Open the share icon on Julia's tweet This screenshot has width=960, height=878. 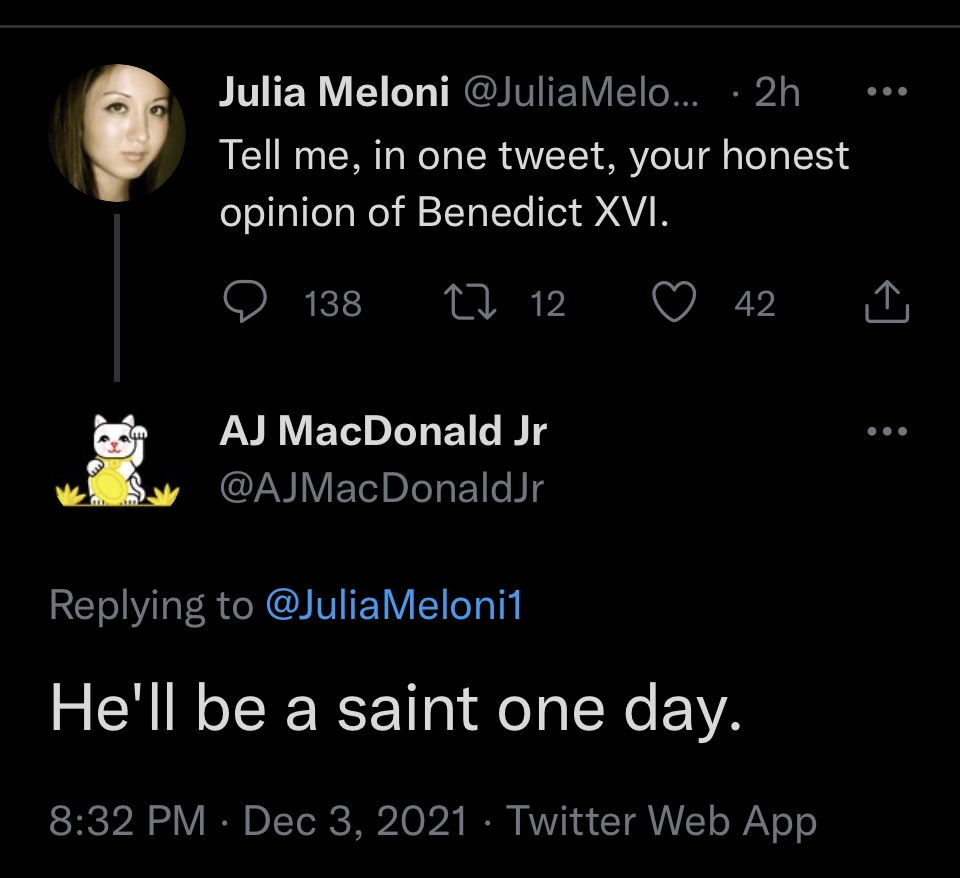click(886, 303)
